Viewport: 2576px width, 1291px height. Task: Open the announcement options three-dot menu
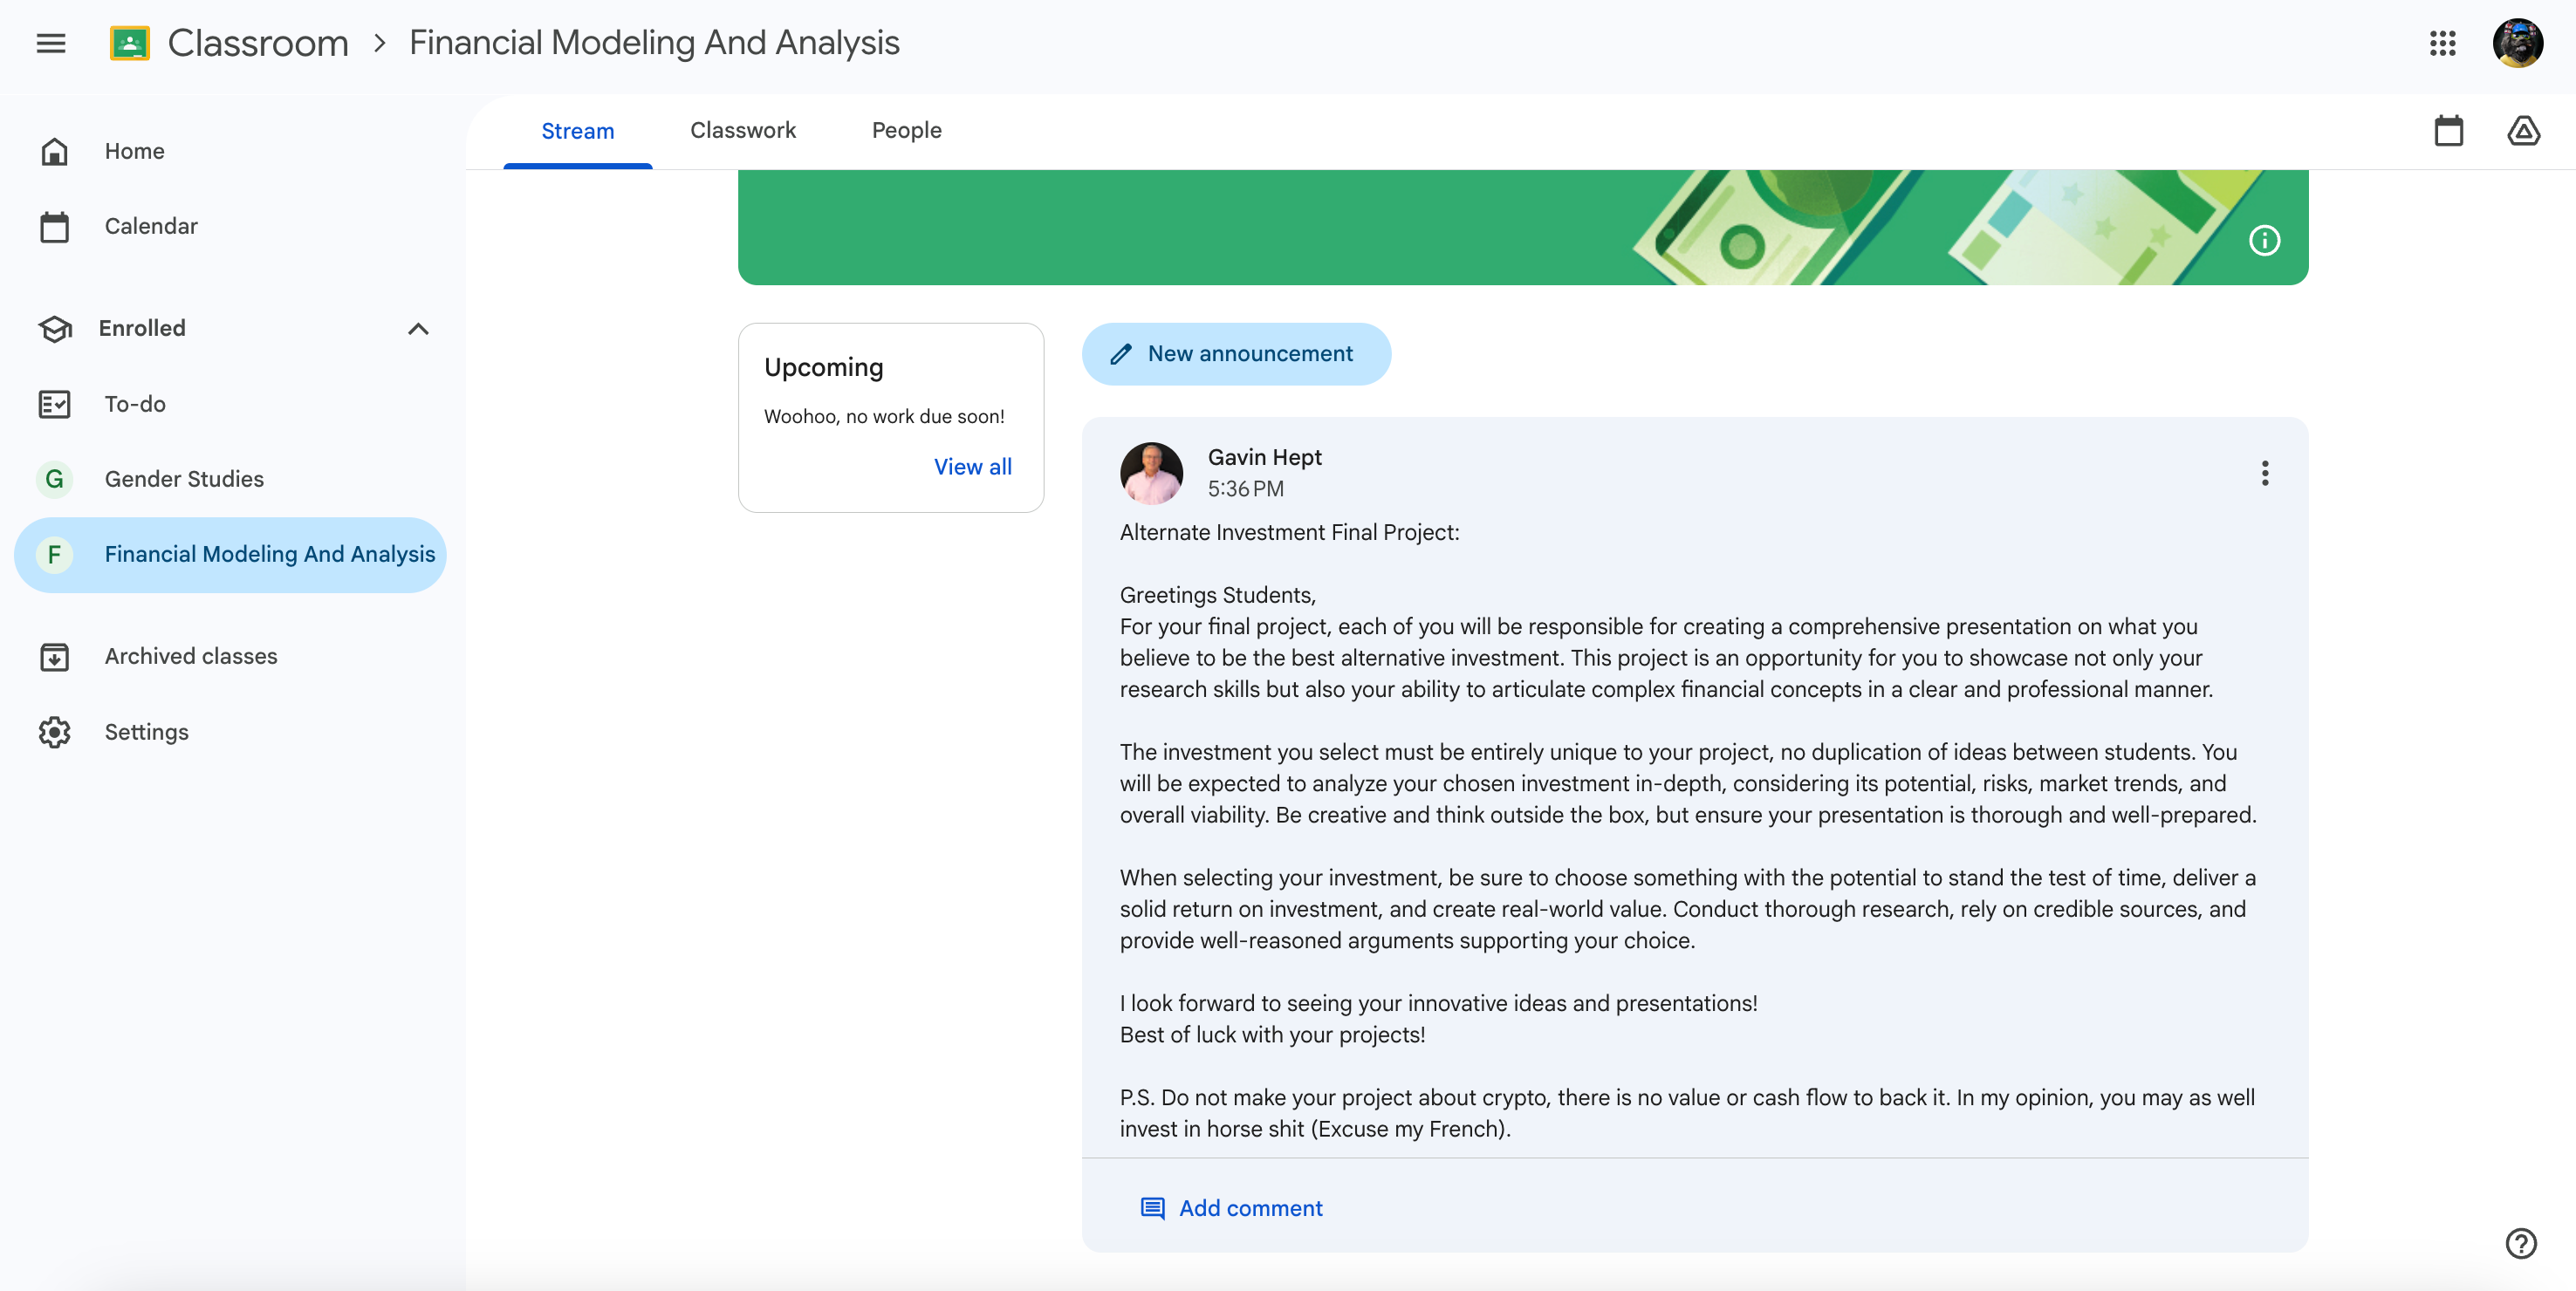[2265, 473]
